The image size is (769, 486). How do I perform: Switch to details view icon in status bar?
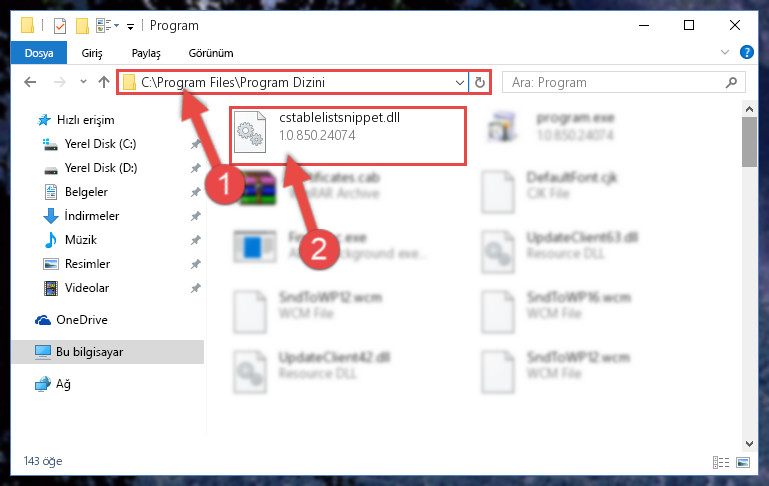click(x=720, y=462)
